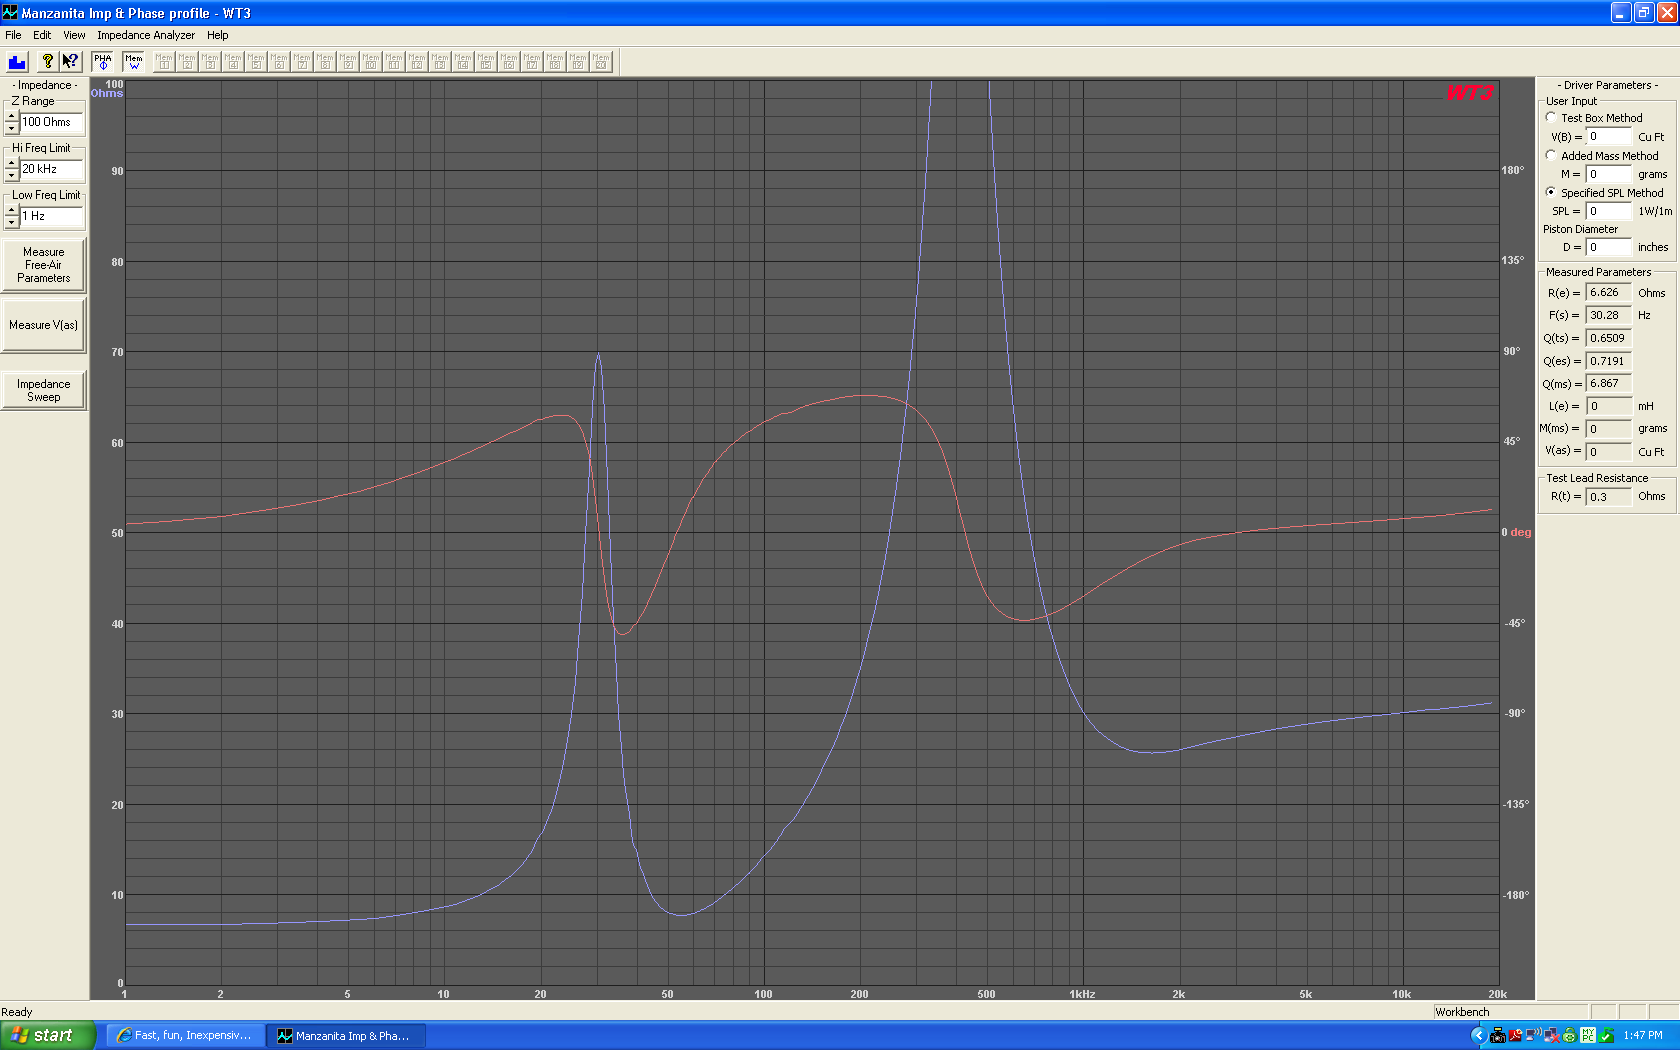Click the wireless network tray icon
The image size is (1680, 1050).
pos(1533,1036)
